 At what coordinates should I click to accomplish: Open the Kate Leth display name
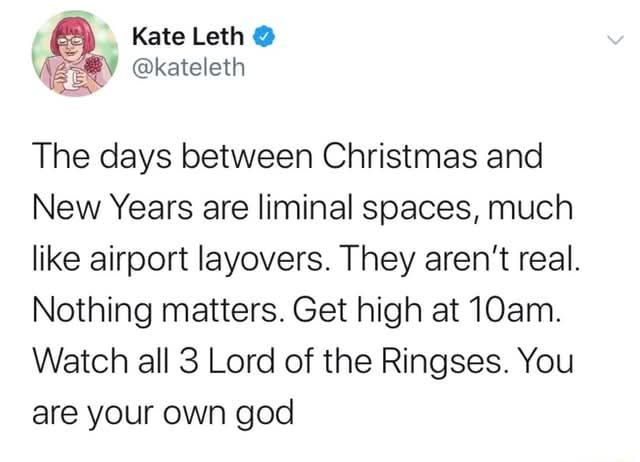point(187,38)
